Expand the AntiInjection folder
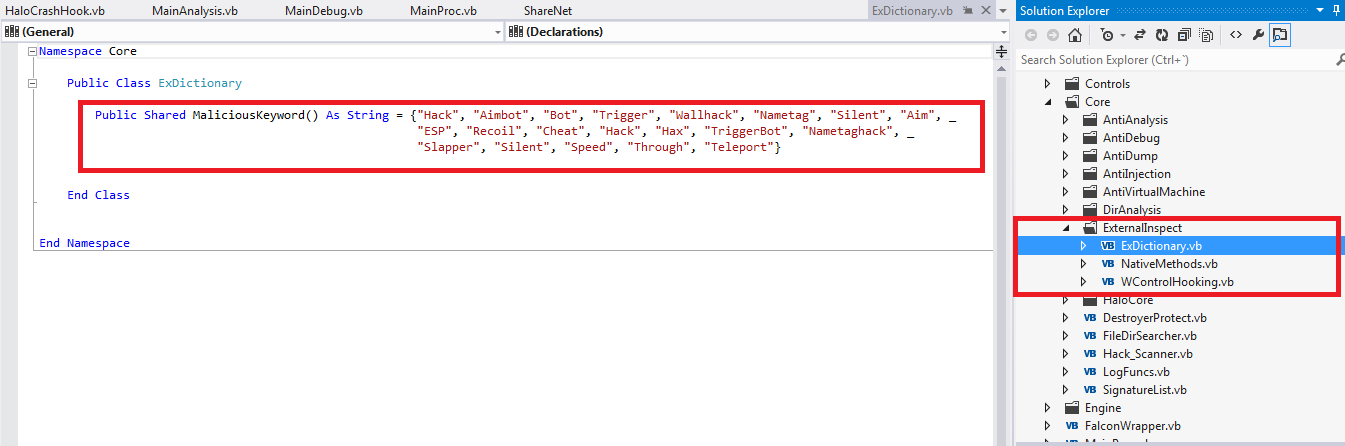Image resolution: width=1345 pixels, height=446 pixels. click(x=1066, y=174)
